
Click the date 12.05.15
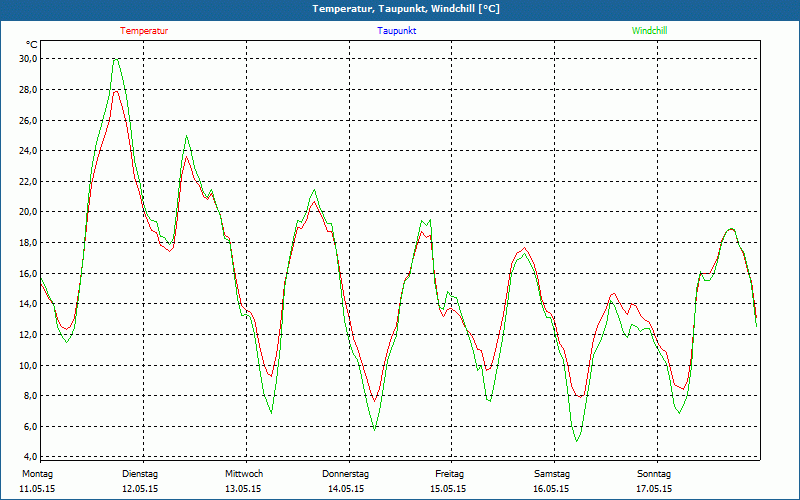[x=140, y=489]
